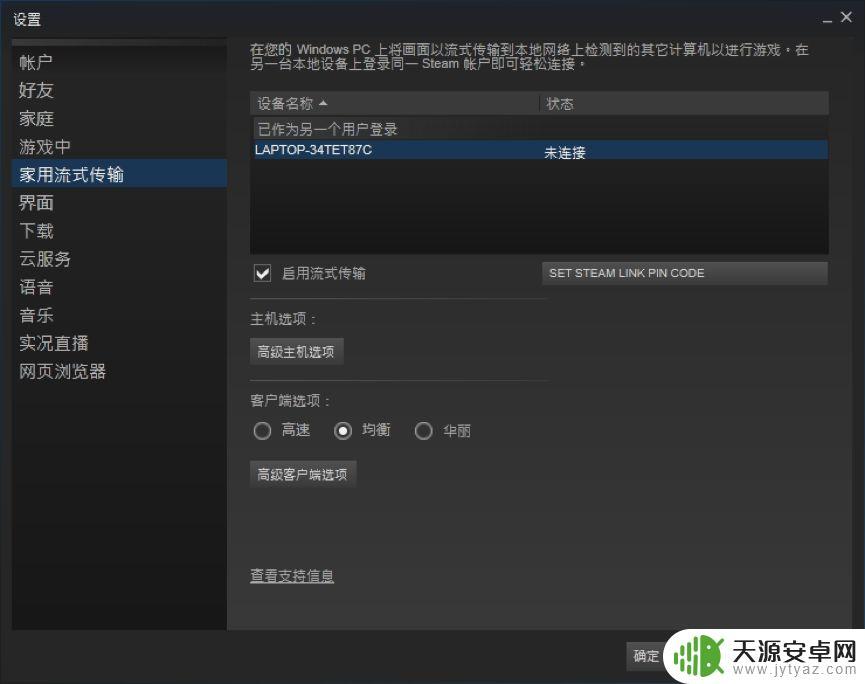The image size is (865, 684).
Task: Choose the 高速 client option
Action: (x=262, y=430)
